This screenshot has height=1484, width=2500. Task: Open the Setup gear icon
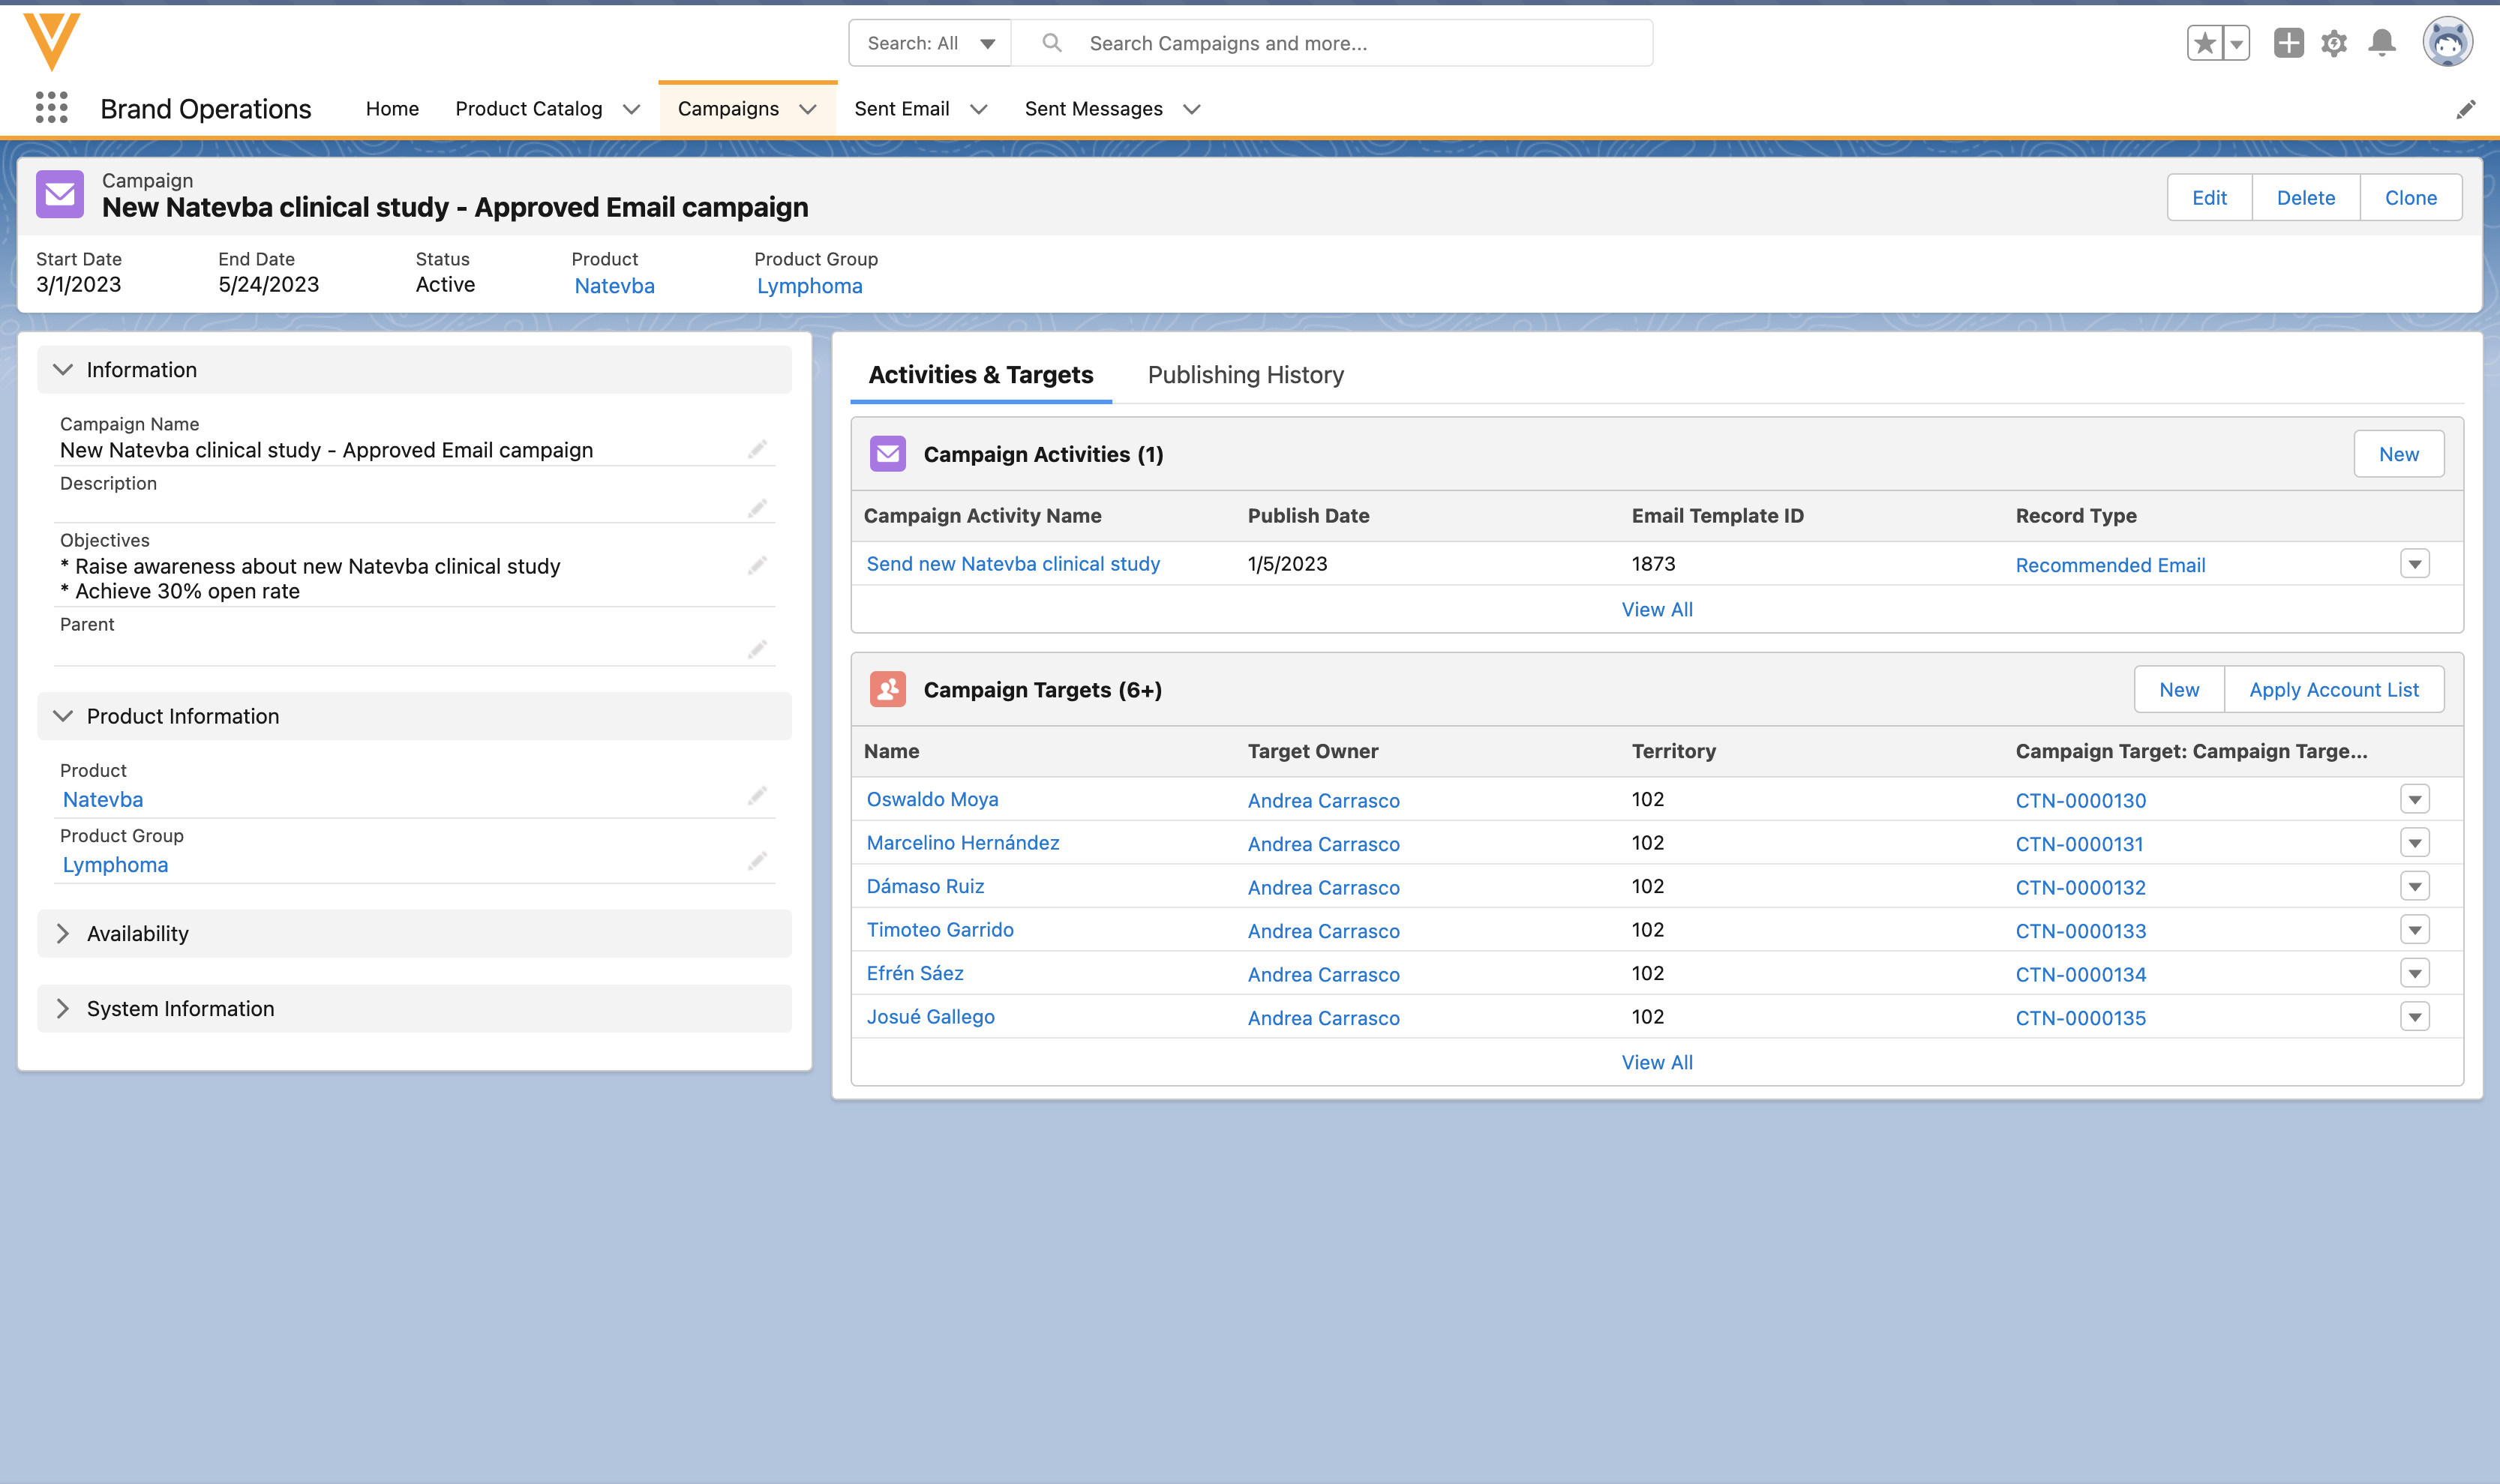tap(2334, 43)
